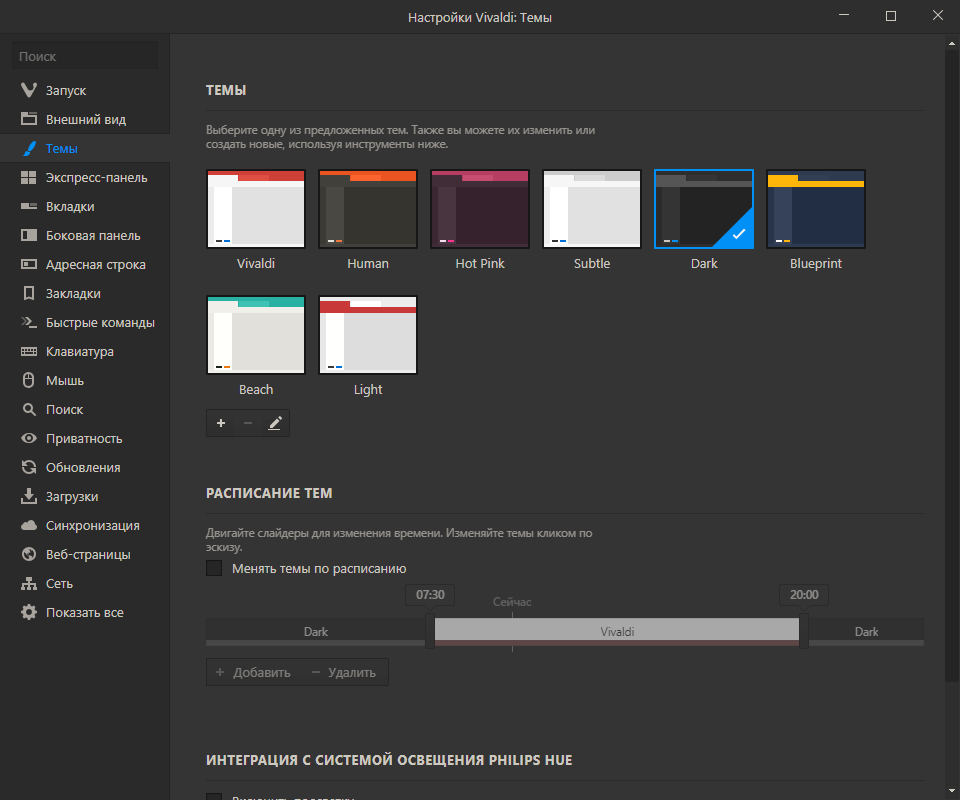Image resolution: width=960 pixels, height=800 pixels.
Task: Choose the Beach theme
Action: pos(256,335)
